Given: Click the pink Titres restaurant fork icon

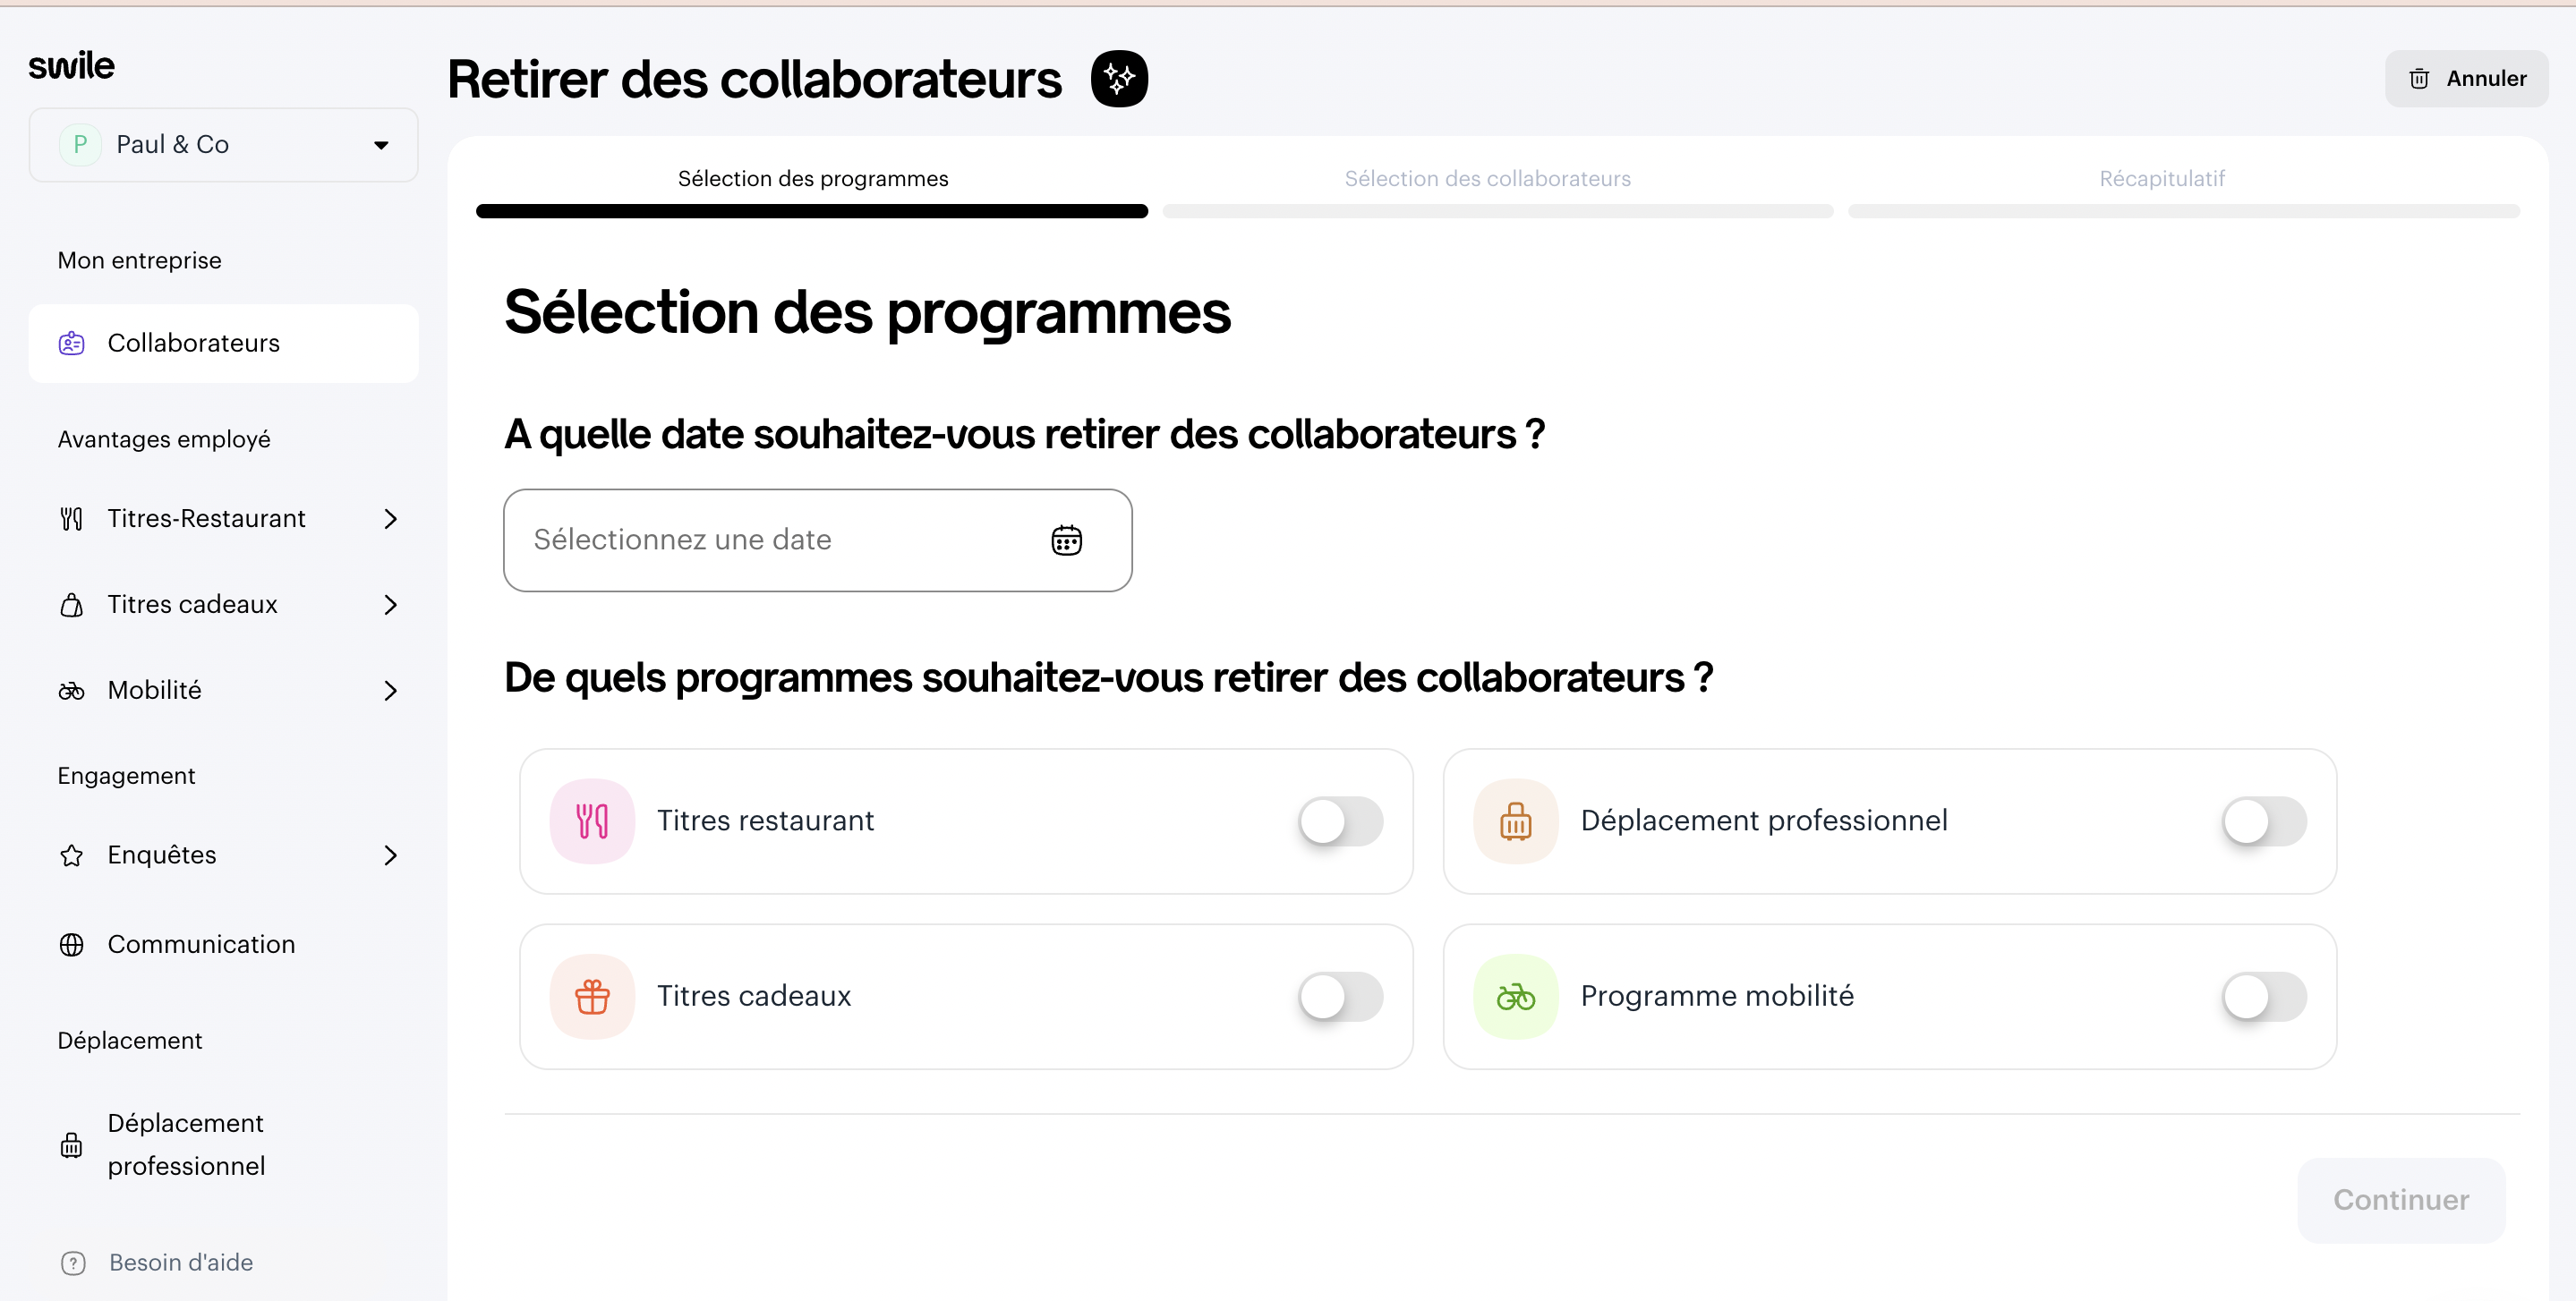Looking at the screenshot, I should (x=592, y=821).
